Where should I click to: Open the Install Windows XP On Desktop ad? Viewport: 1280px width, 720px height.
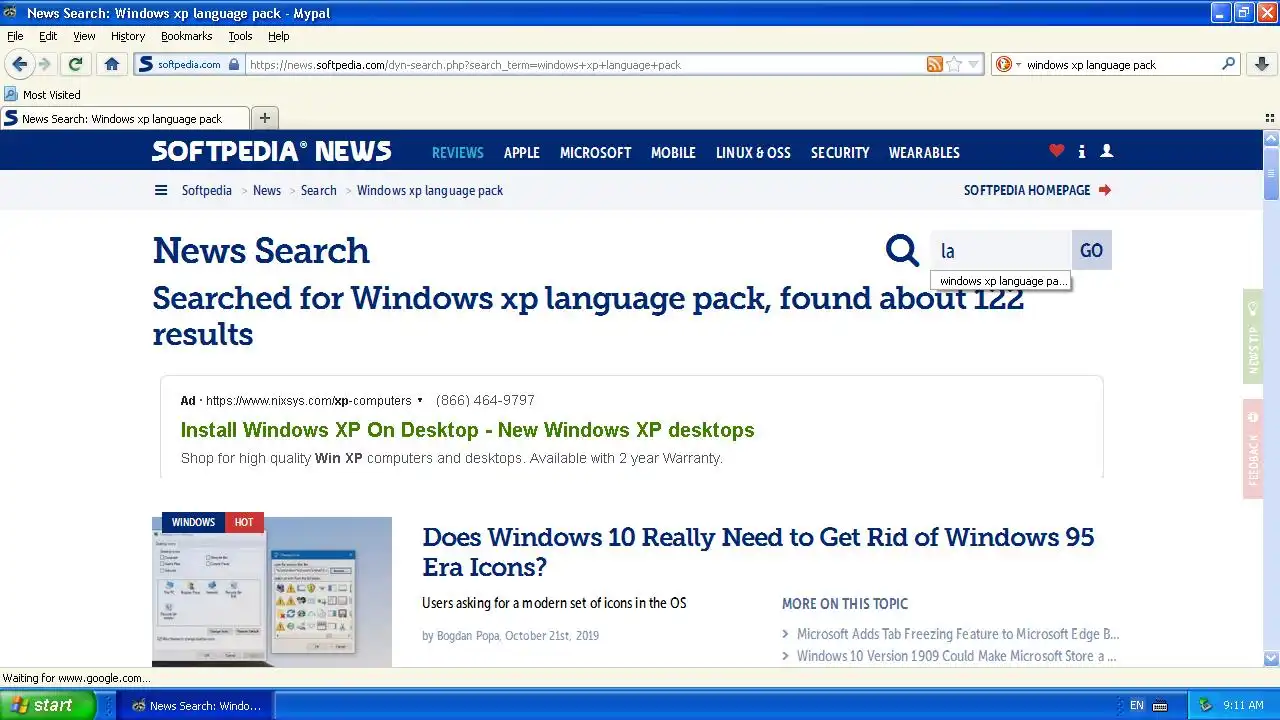(x=467, y=430)
